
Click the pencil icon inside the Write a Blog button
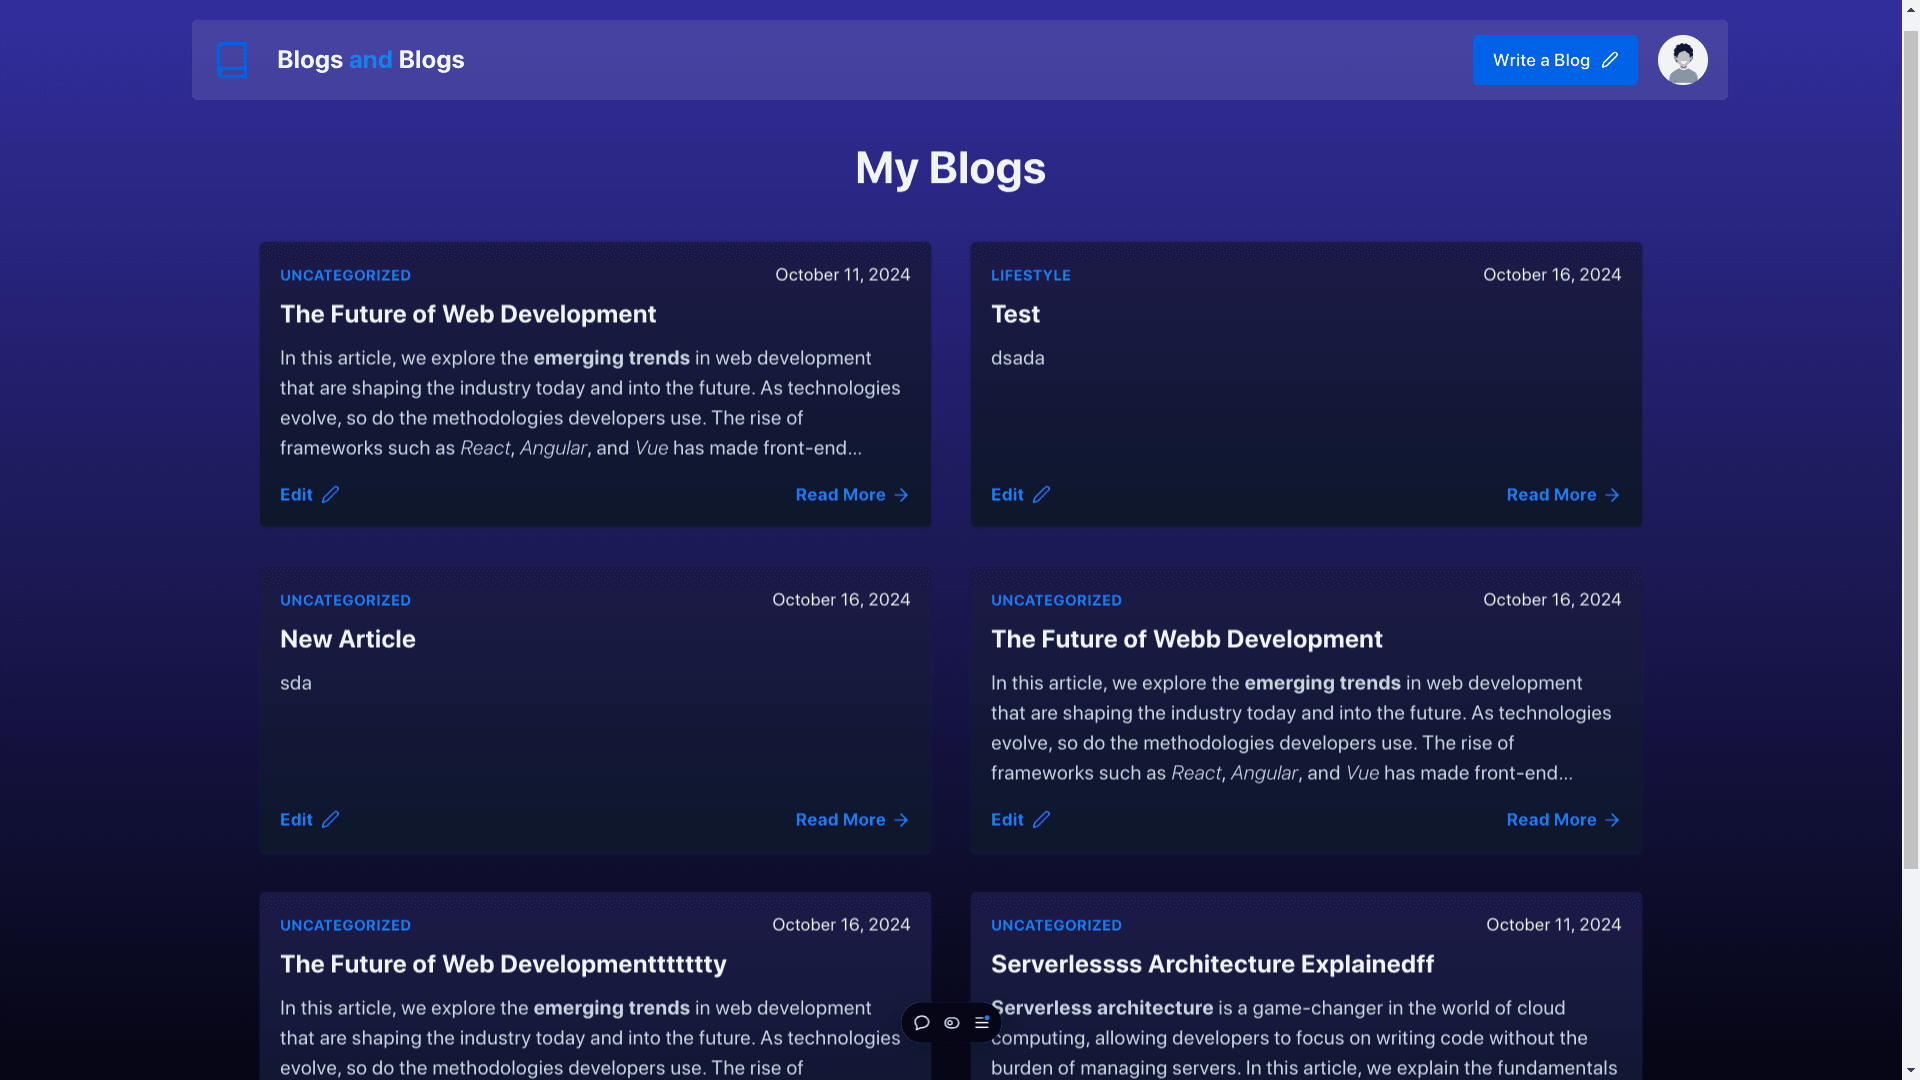(1610, 60)
